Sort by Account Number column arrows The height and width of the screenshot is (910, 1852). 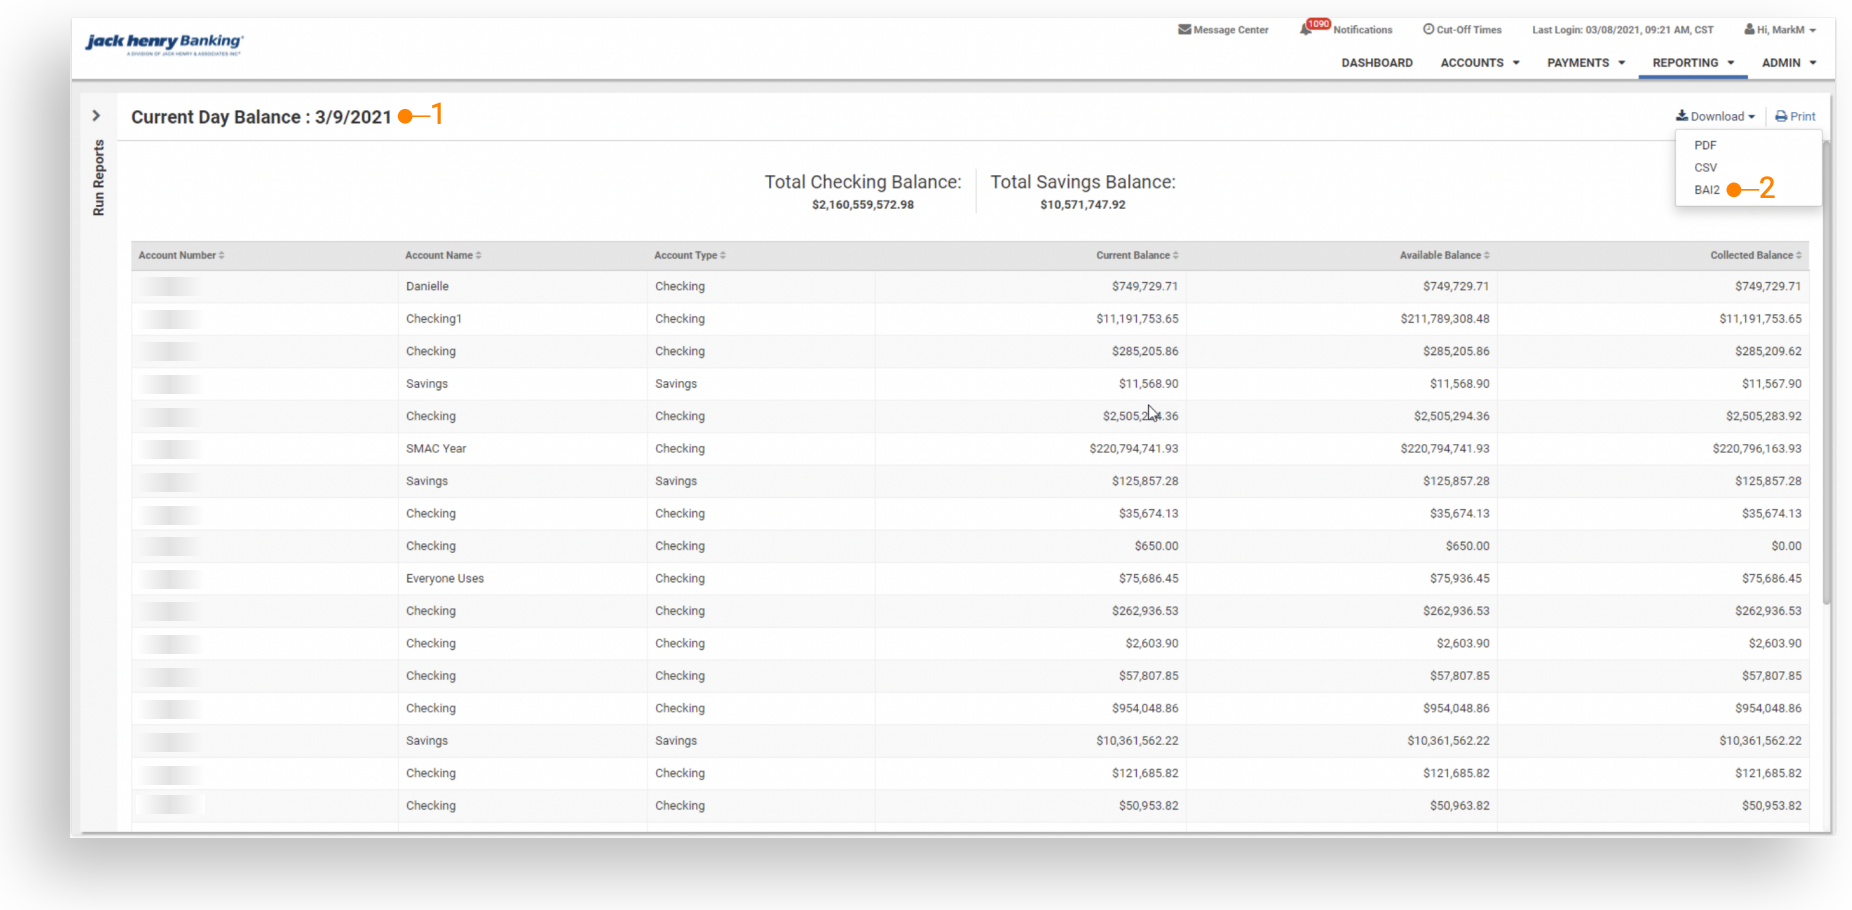(221, 256)
